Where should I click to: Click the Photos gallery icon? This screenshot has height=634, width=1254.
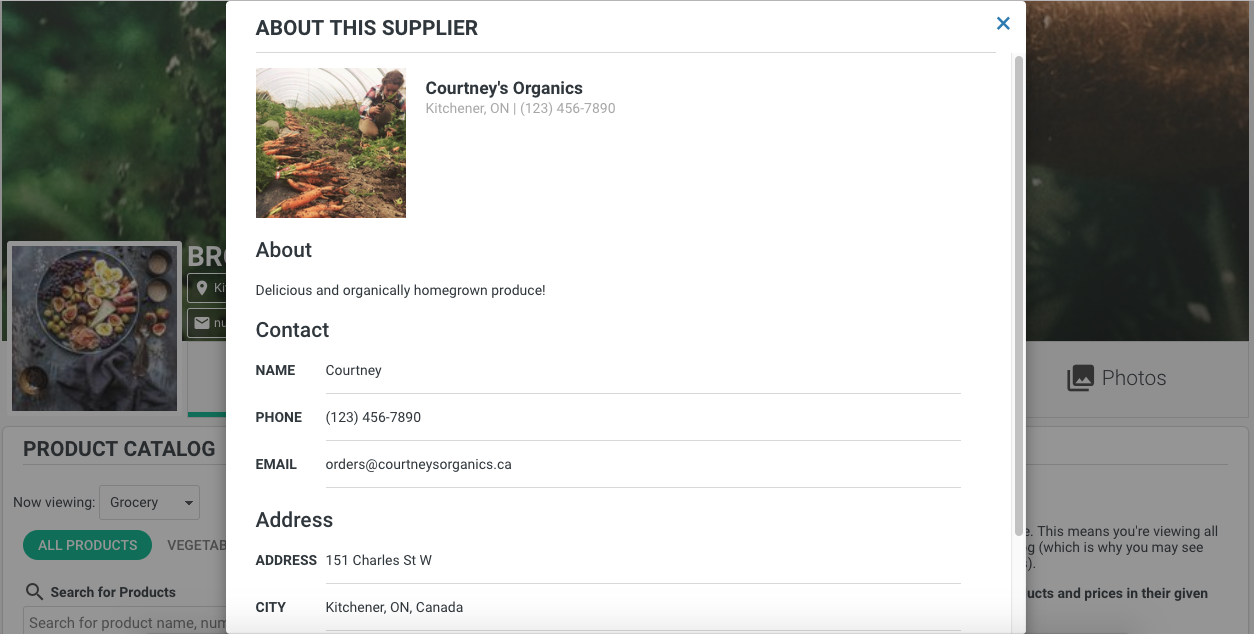1080,378
